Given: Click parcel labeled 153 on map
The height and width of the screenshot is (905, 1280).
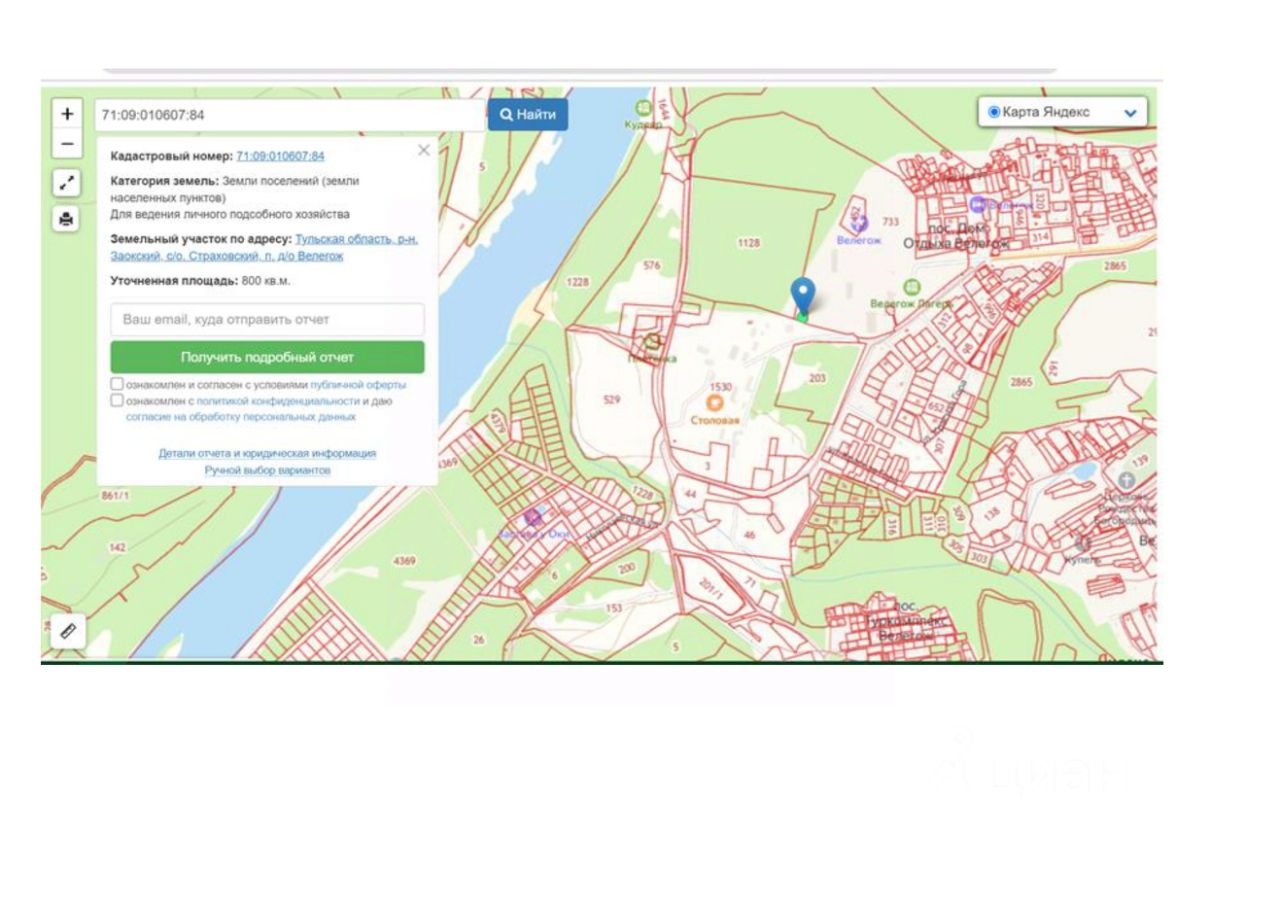Looking at the screenshot, I should coord(613,608).
